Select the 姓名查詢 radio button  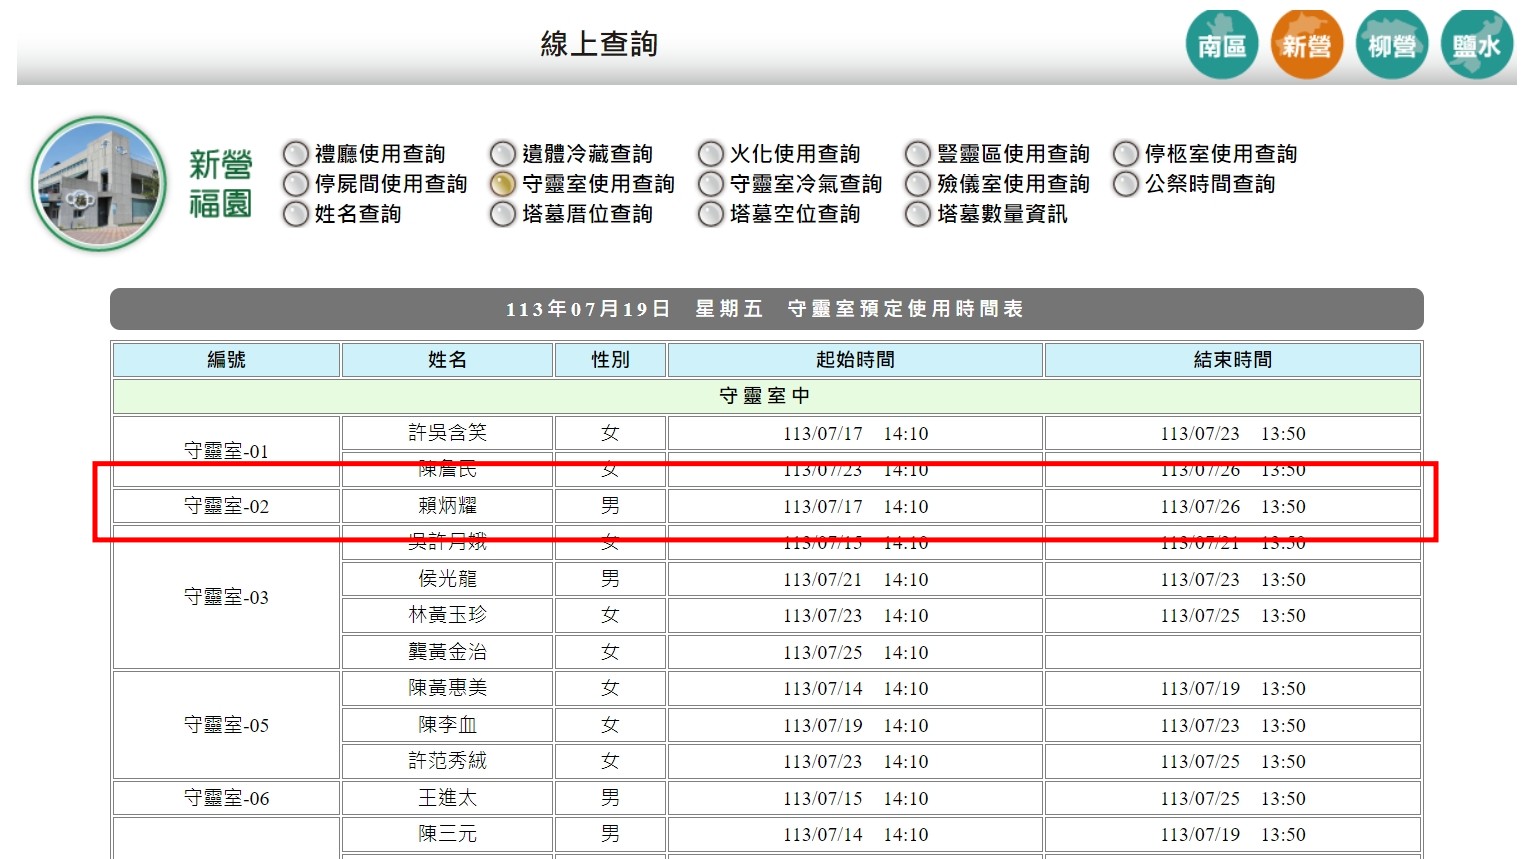[296, 214]
